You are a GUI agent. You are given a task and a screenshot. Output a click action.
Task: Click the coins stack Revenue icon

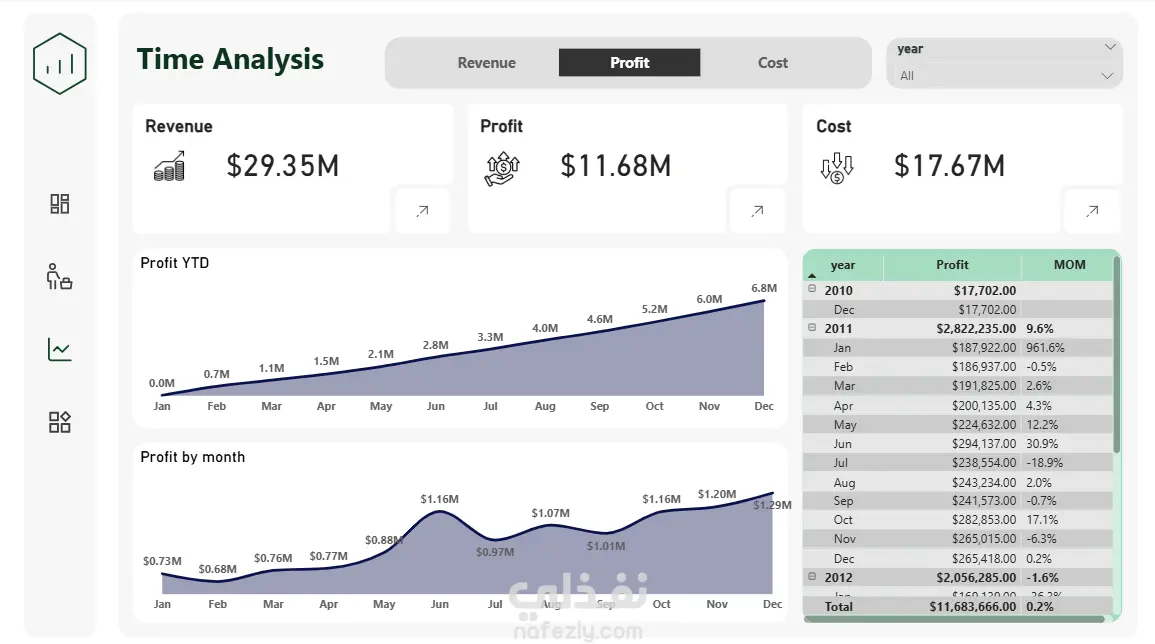tap(169, 167)
